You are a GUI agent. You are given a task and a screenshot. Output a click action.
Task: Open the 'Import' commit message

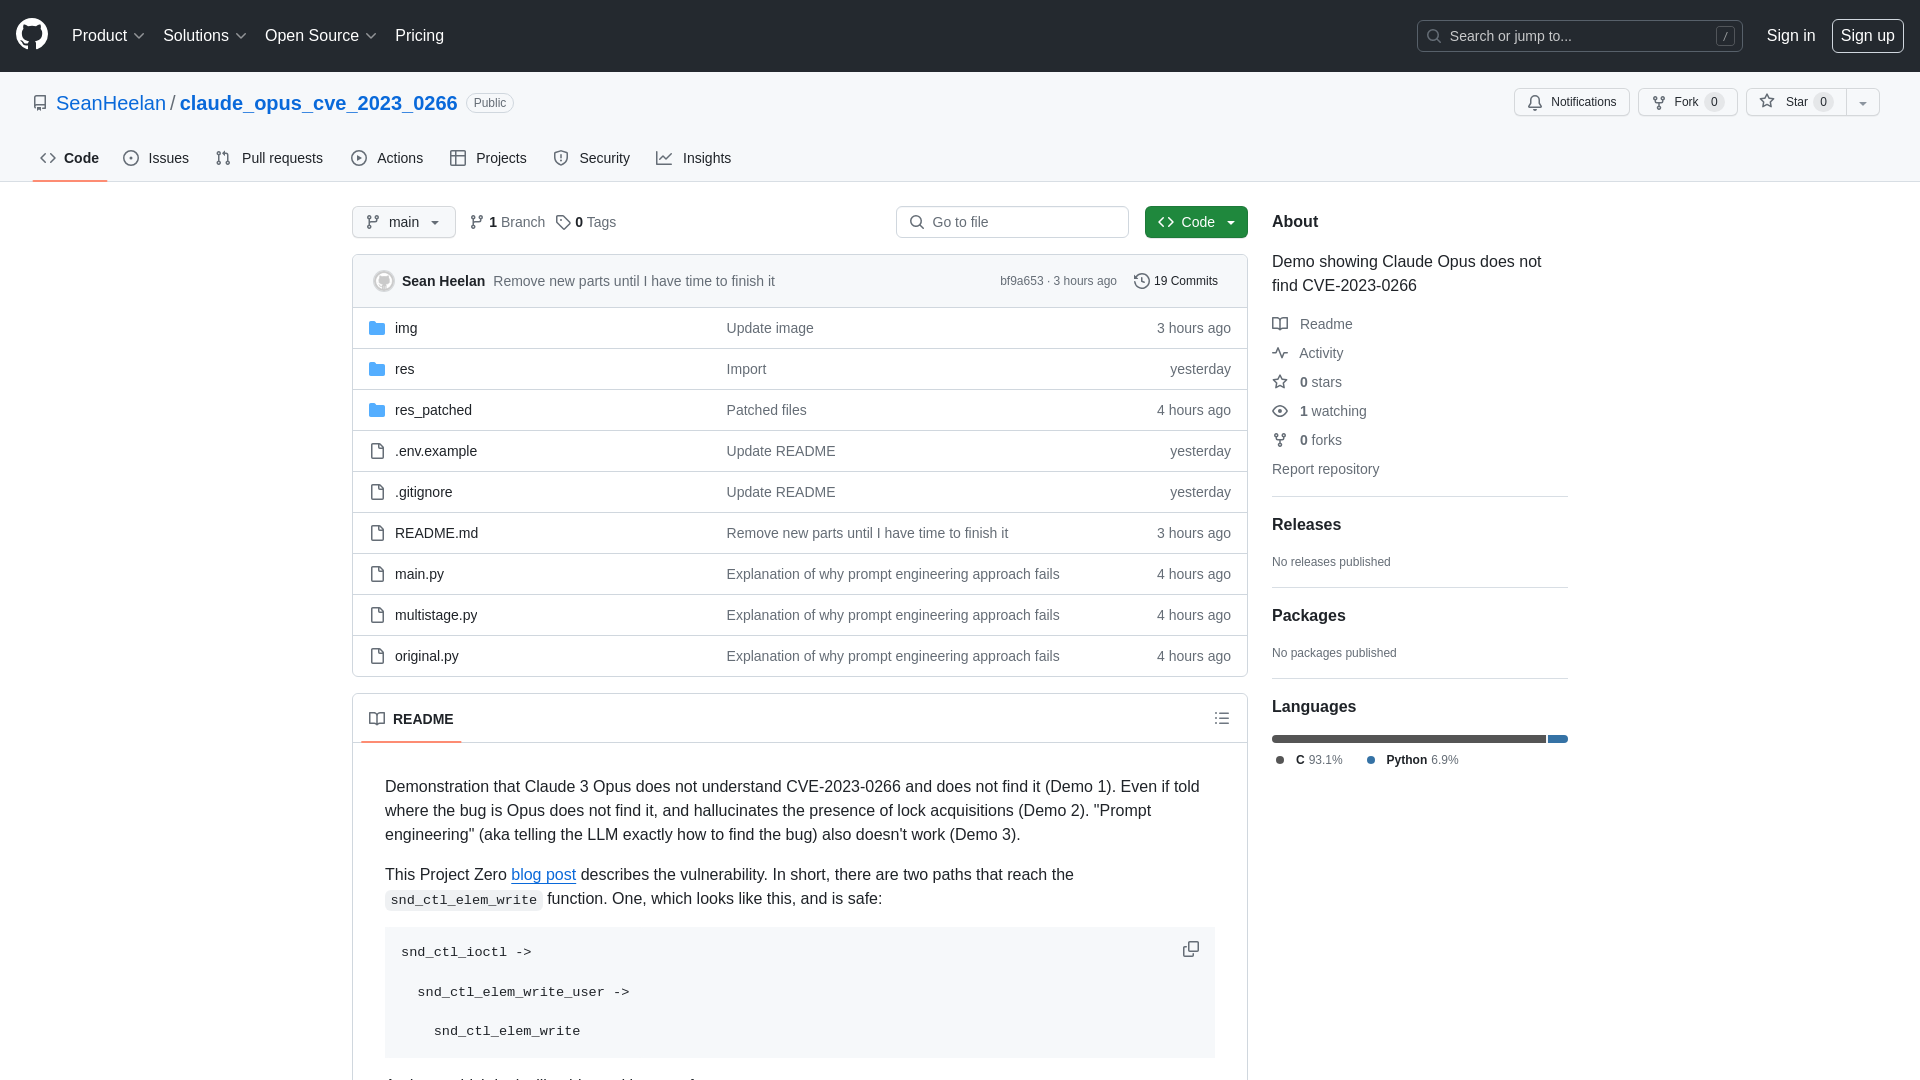coord(746,369)
